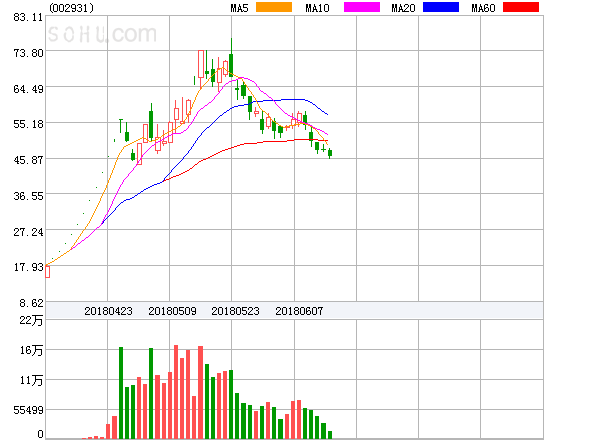The height and width of the screenshot is (440, 600).
Task: Select the MA20 legend label
Action: pos(403,8)
